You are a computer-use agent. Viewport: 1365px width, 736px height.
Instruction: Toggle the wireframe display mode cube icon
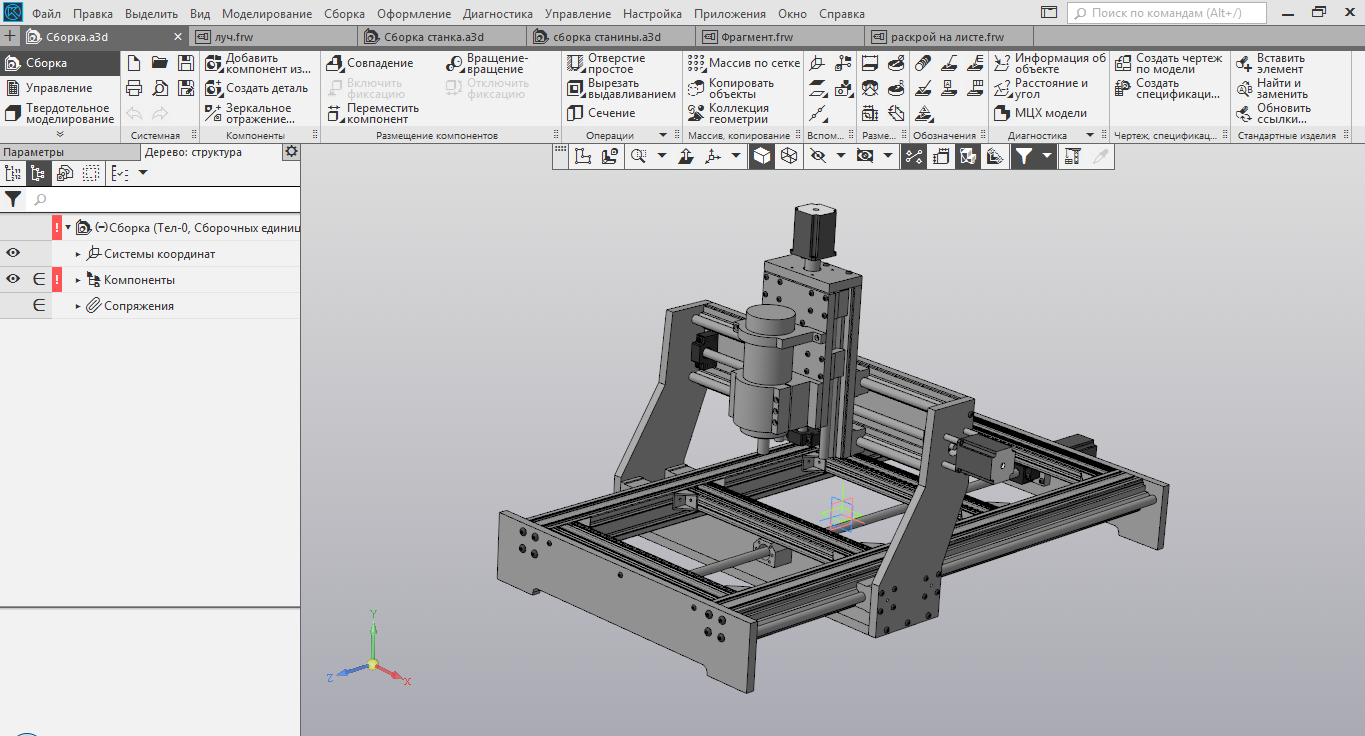788,156
